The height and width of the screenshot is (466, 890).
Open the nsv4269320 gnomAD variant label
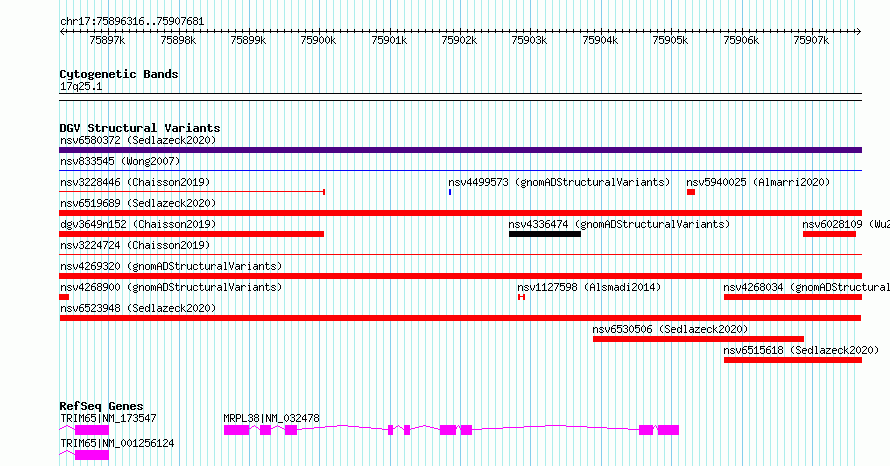click(x=171, y=266)
